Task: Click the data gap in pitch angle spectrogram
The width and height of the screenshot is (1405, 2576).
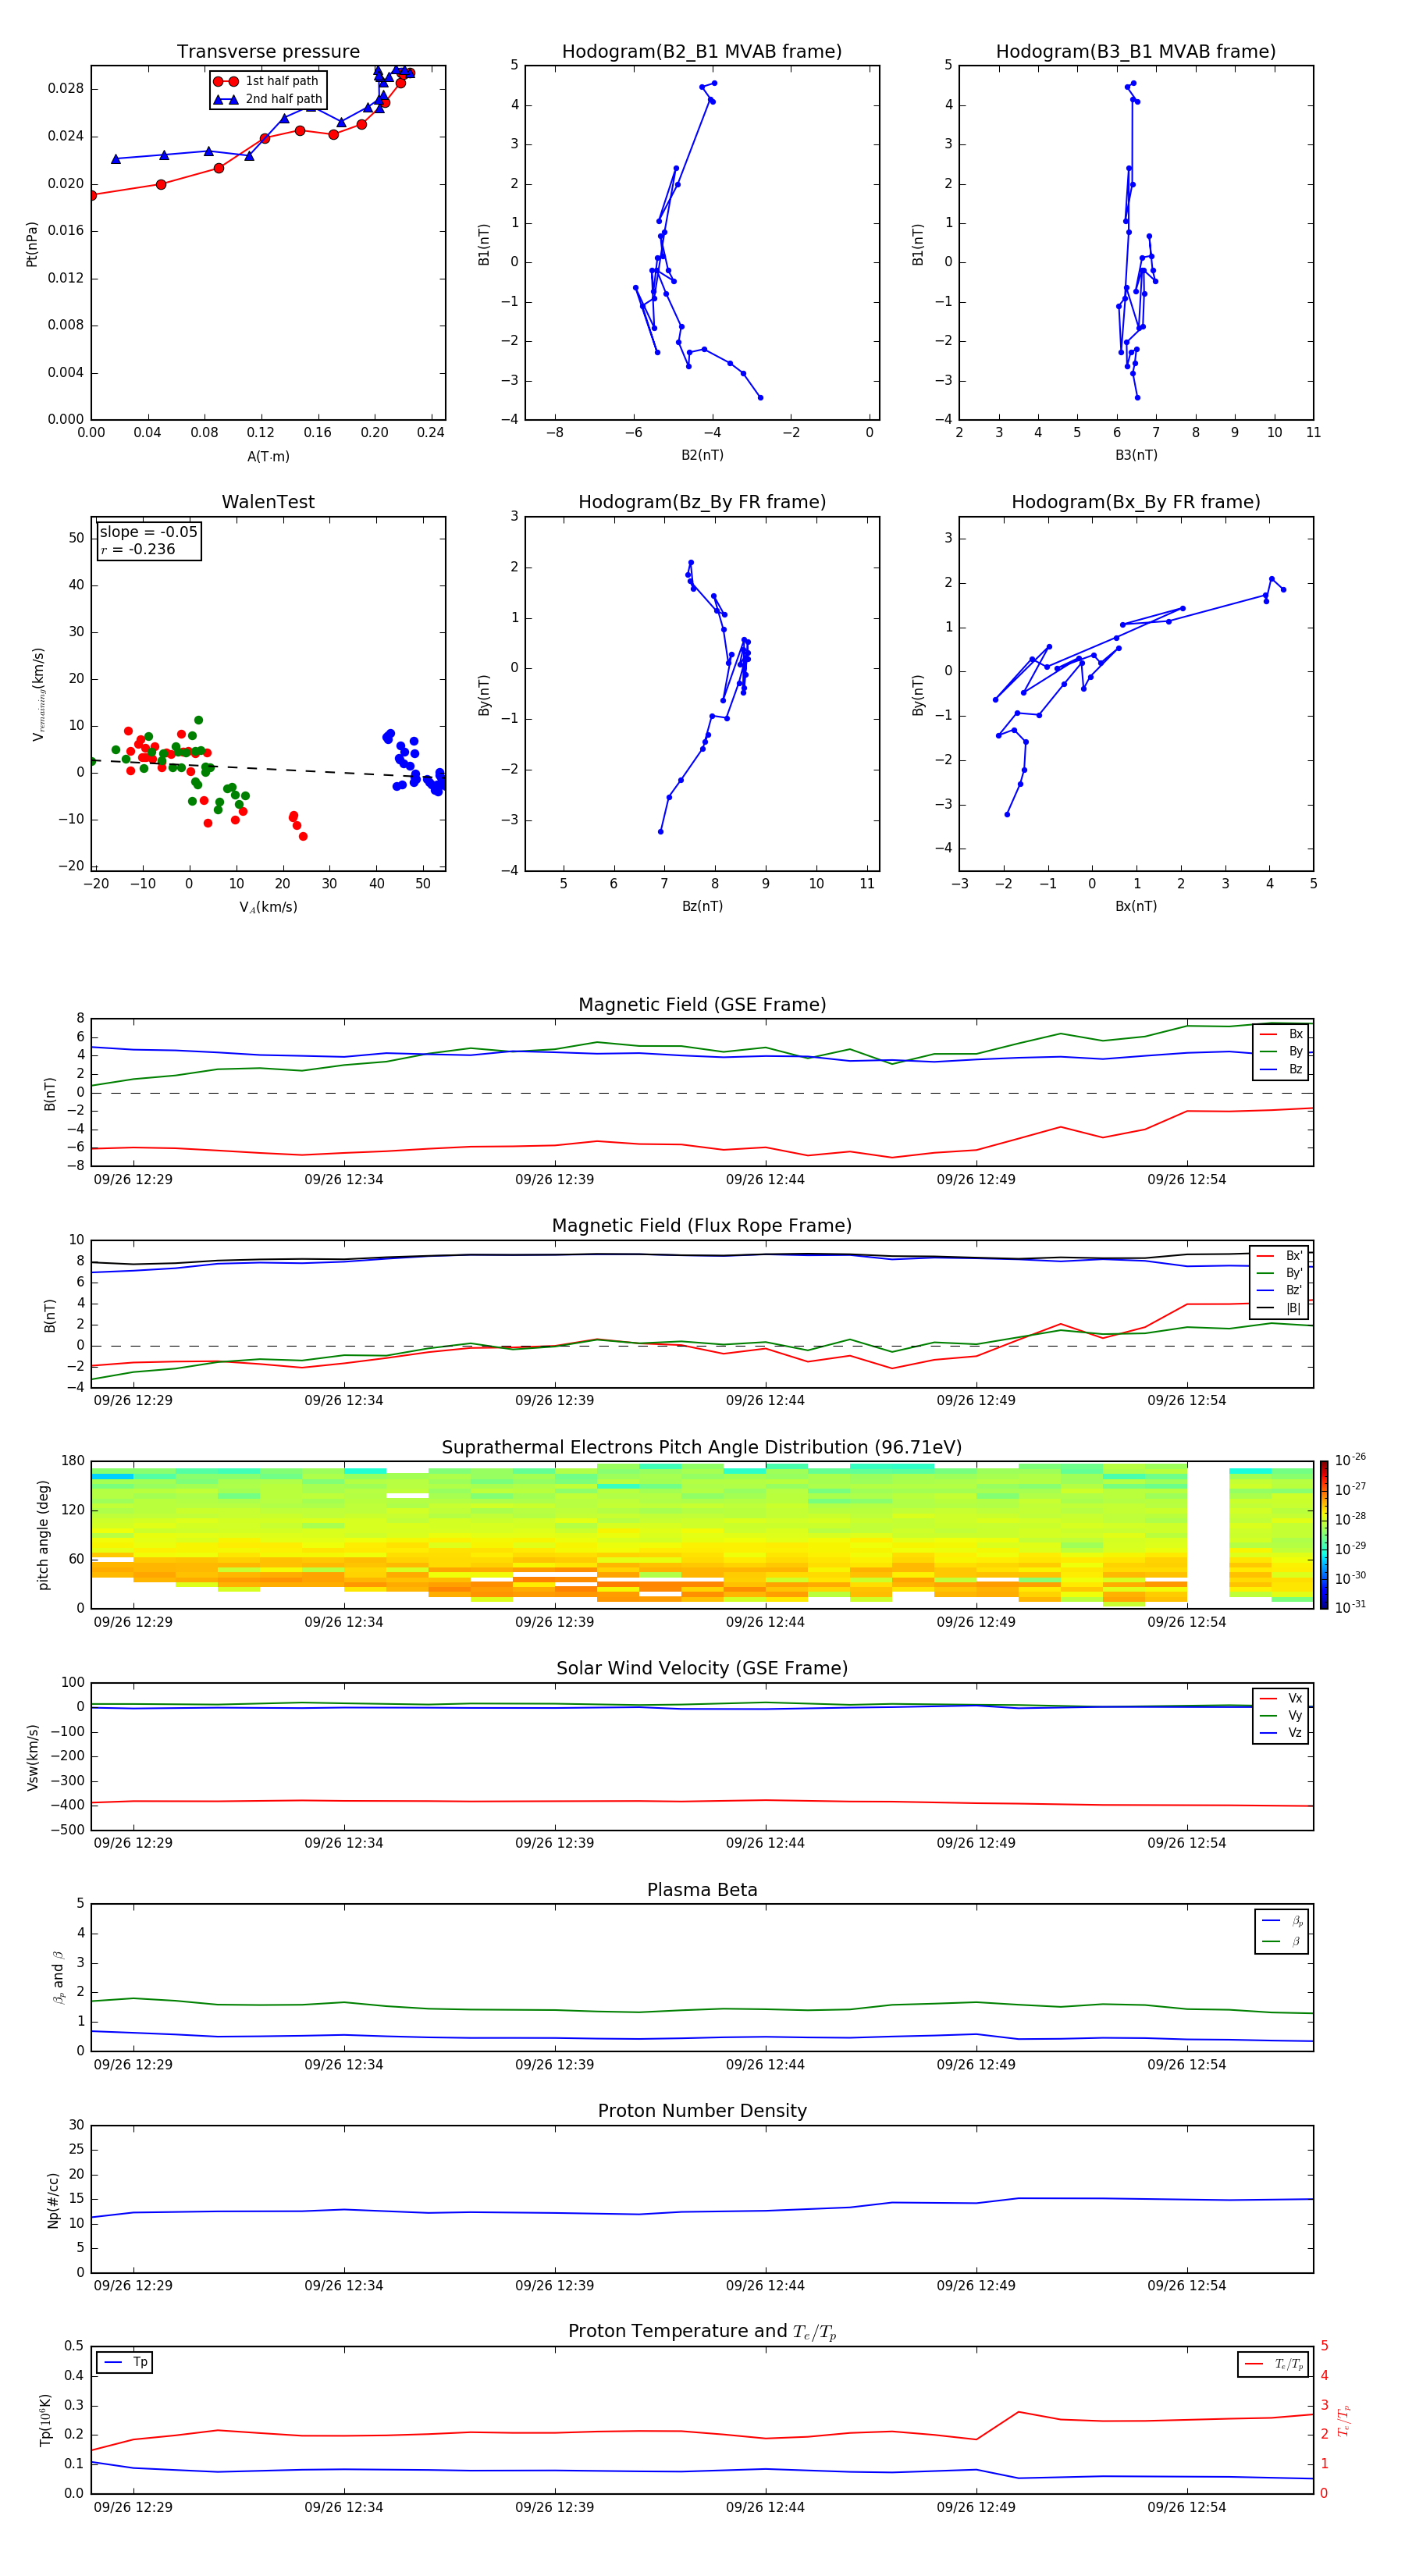Action: pyautogui.click(x=1208, y=1535)
